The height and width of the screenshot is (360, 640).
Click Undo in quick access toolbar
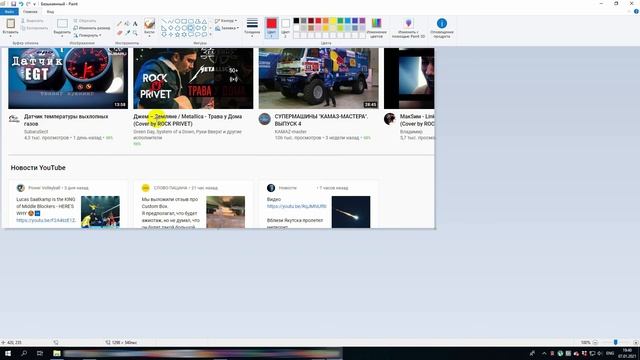21,4
